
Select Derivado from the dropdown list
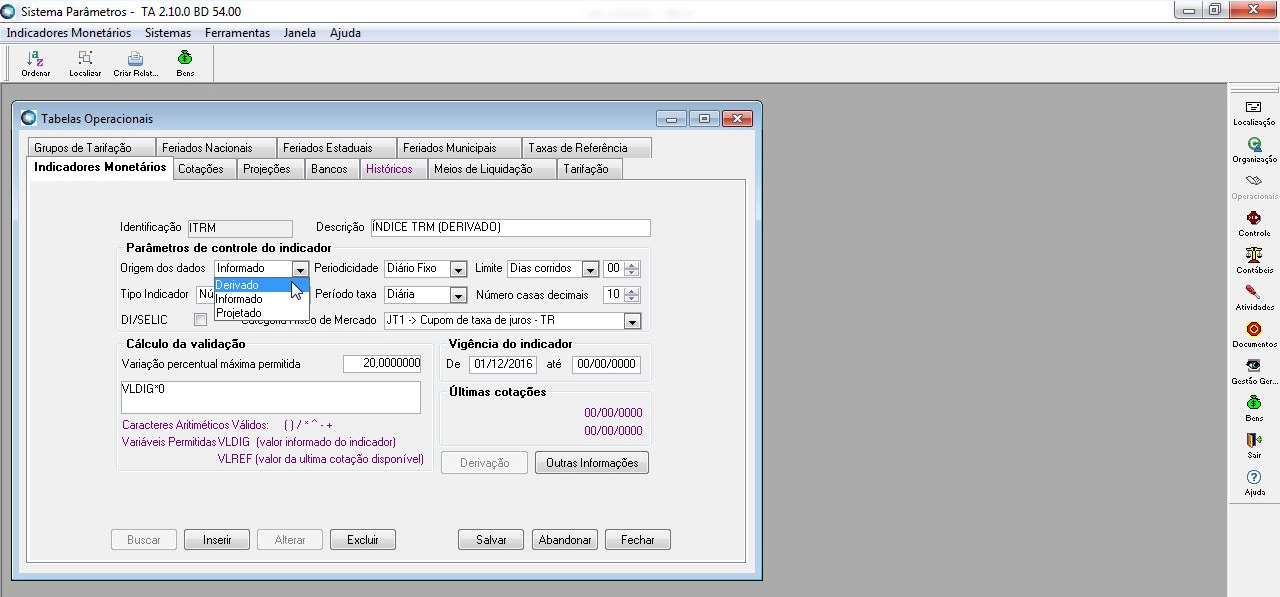262,285
